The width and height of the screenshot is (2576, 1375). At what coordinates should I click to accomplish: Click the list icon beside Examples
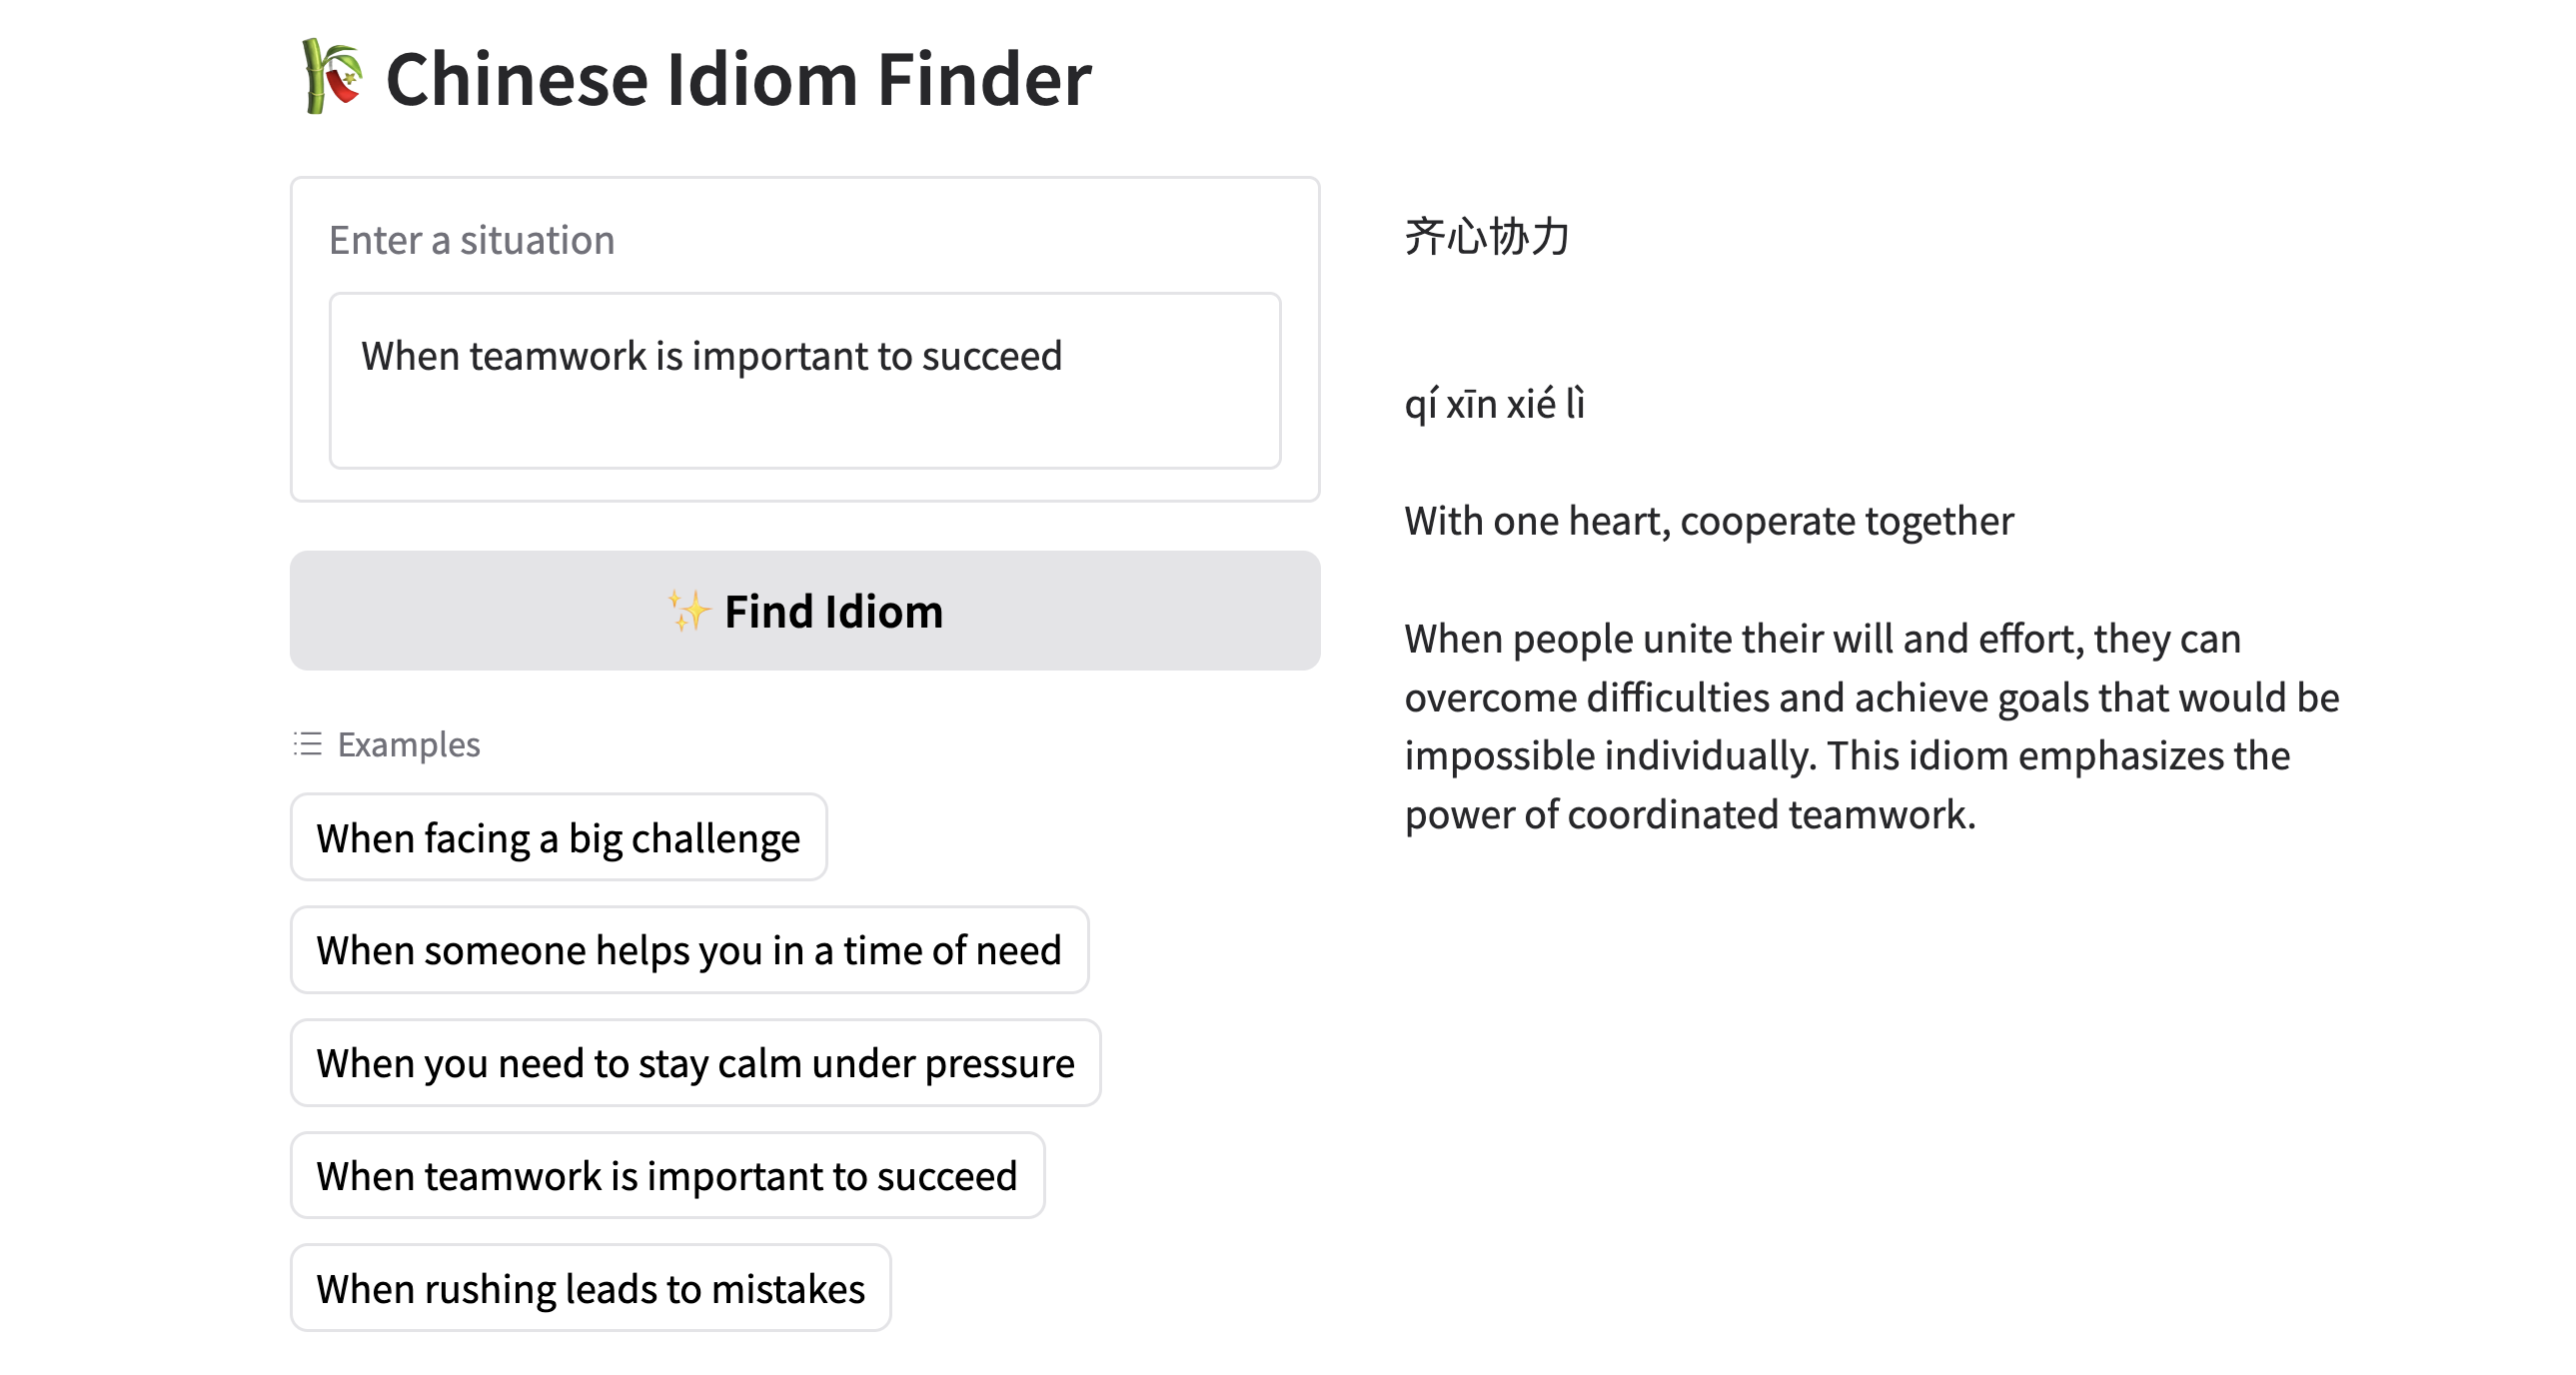click(305, 744)
